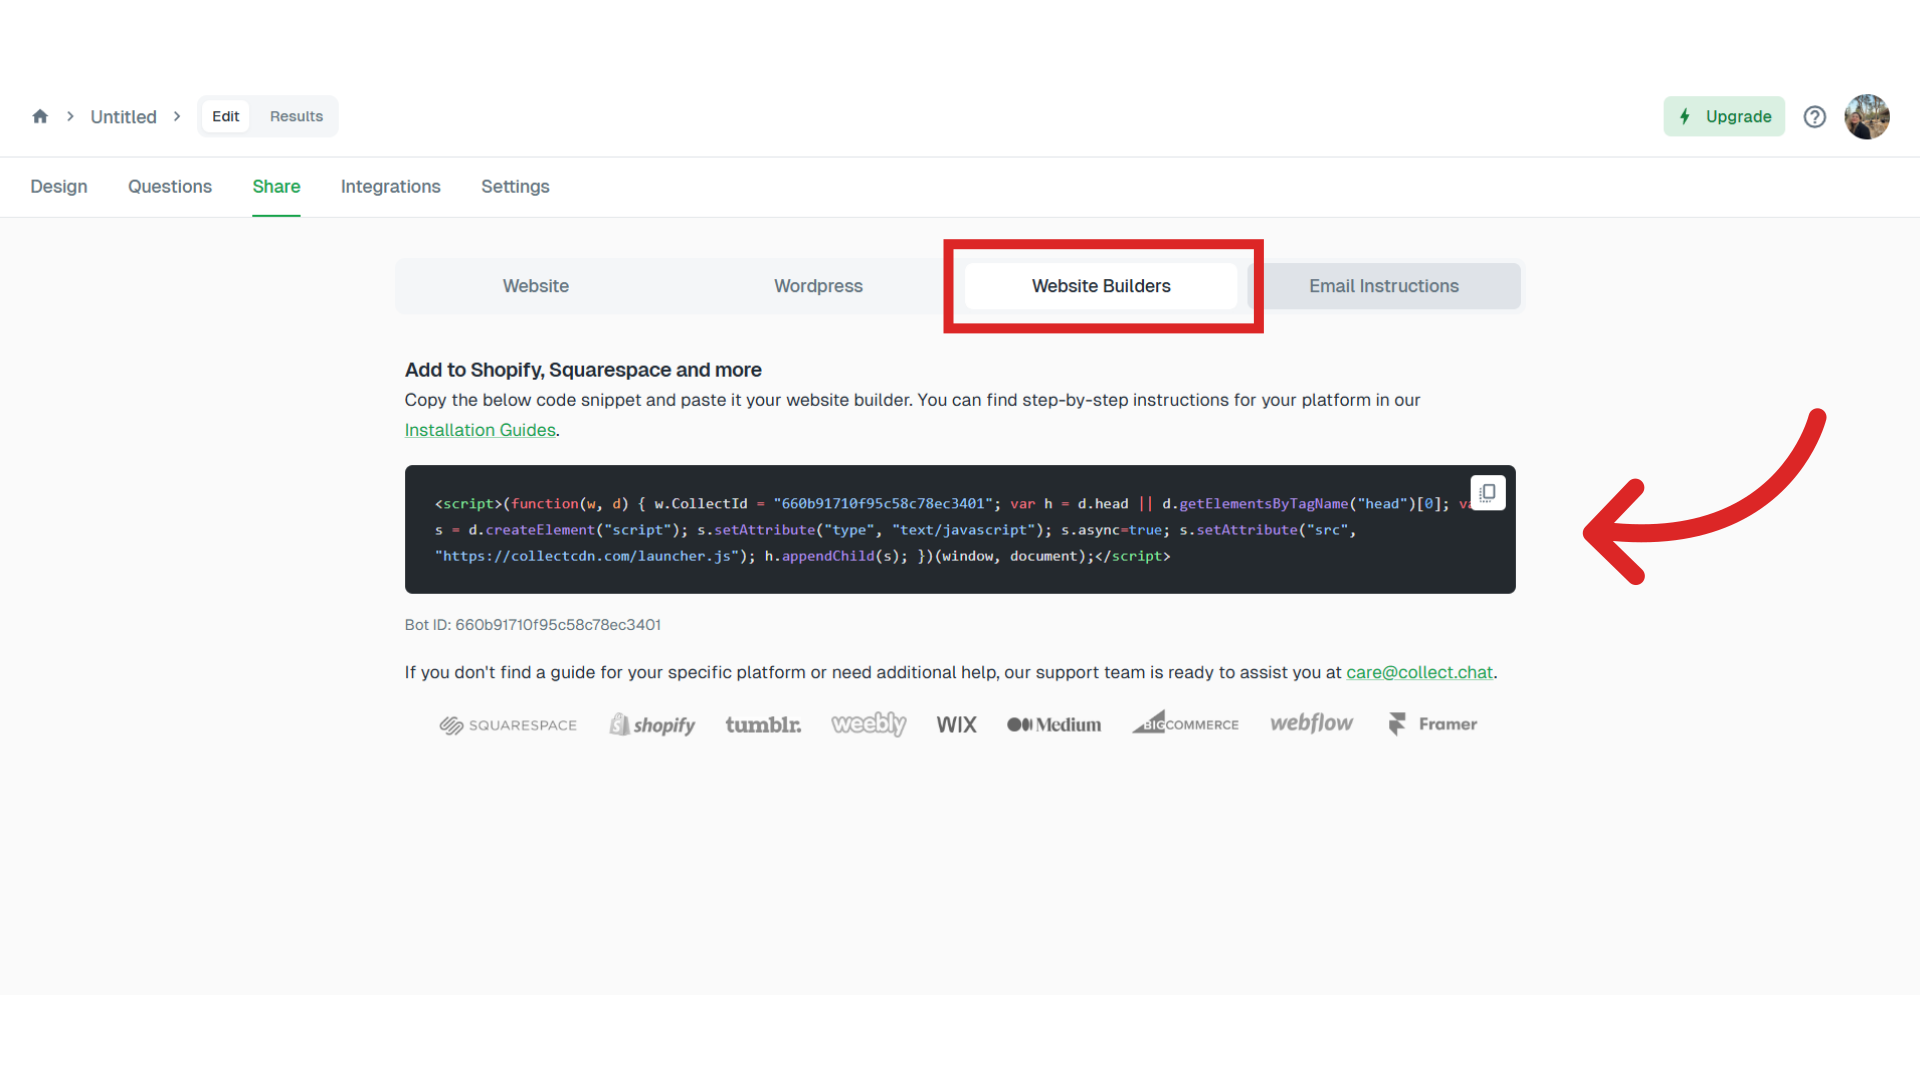Switch to the Results view
The image size is (1920, 1080).
coord(296,116)
